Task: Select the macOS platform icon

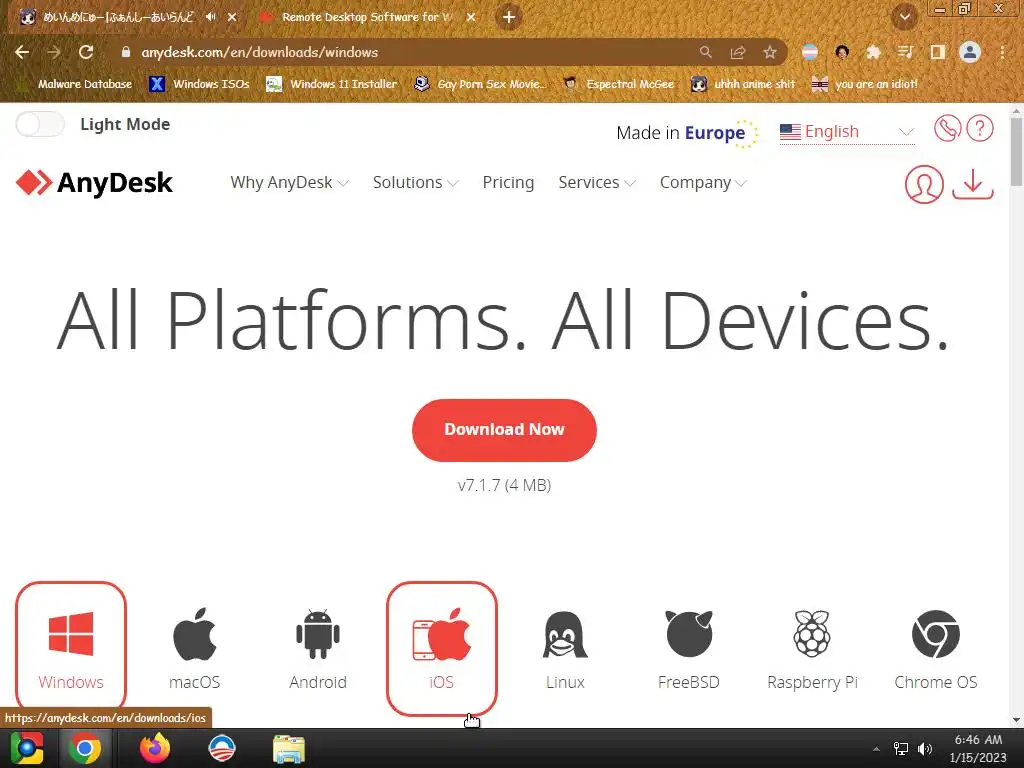Action: [195, 634]
